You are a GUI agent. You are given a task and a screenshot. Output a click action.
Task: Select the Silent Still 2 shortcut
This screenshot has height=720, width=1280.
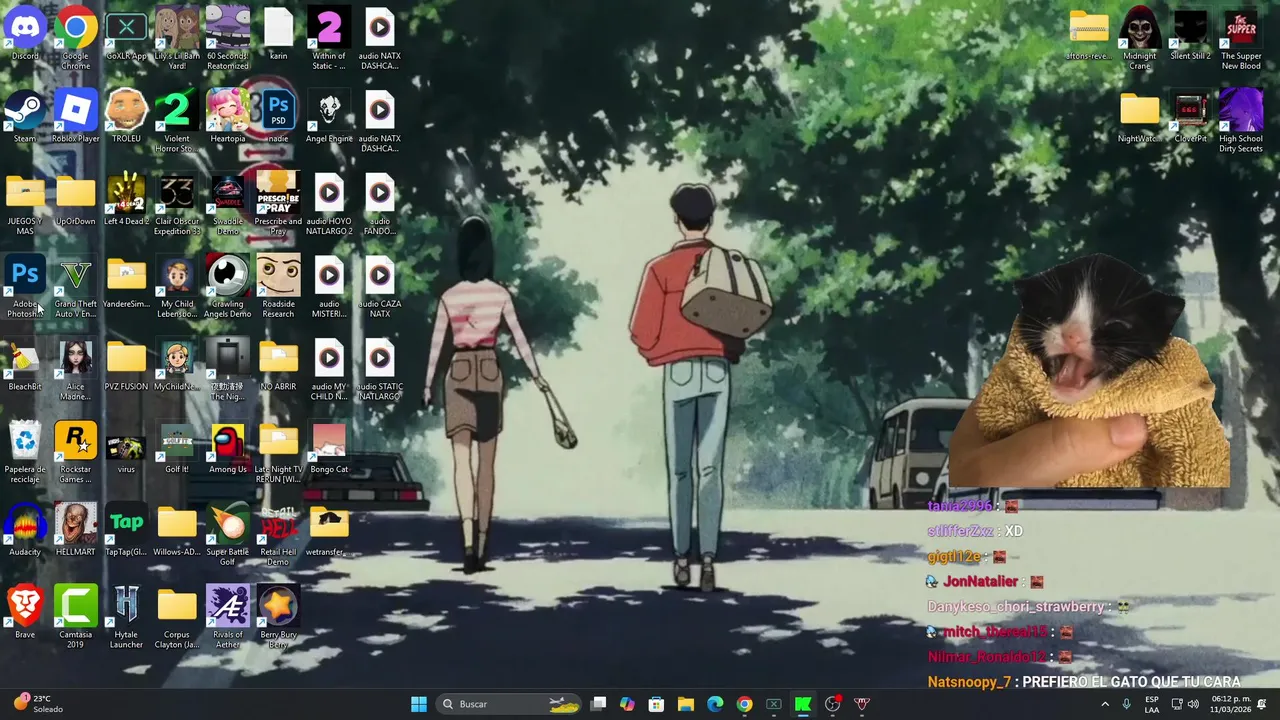click(1190, 33)
